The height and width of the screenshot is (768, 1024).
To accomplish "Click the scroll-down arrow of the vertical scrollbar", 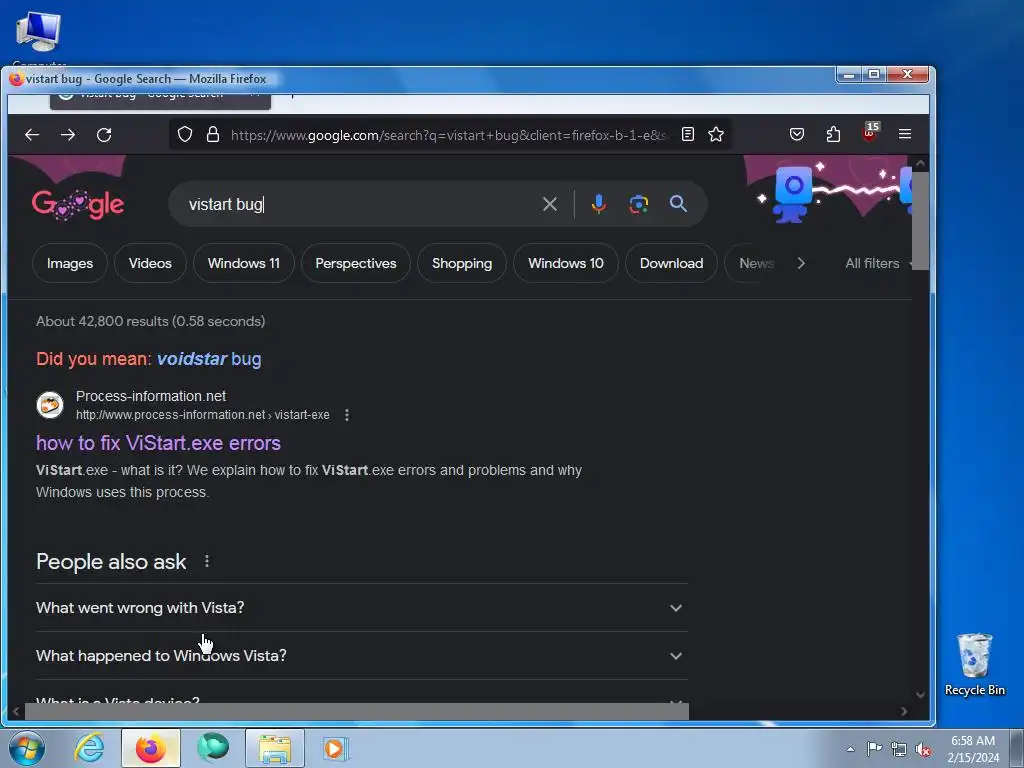I will [x=920, y=695].
